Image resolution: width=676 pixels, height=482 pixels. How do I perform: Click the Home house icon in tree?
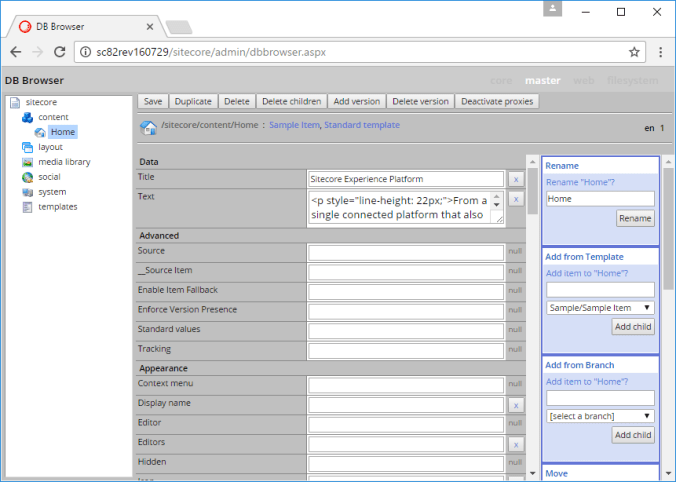pos(40,132)
